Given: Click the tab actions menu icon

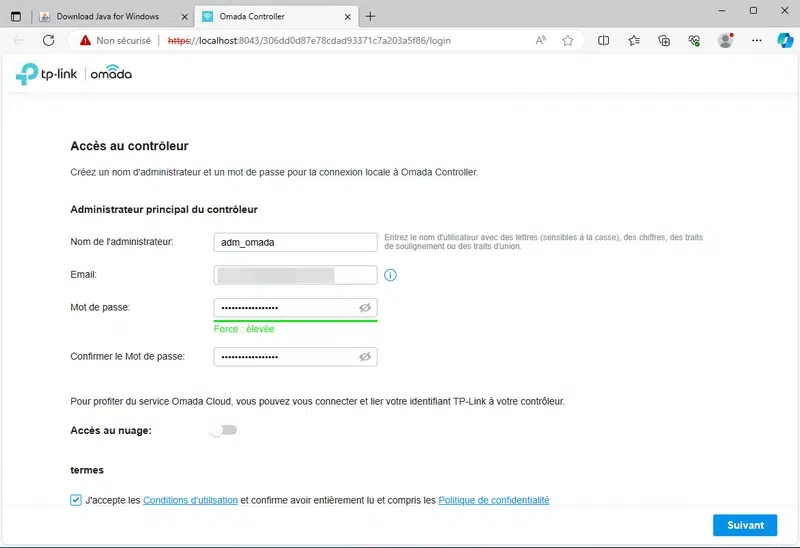Looking at the screenshot, I should pyautogui.click(x=16, y=16).
